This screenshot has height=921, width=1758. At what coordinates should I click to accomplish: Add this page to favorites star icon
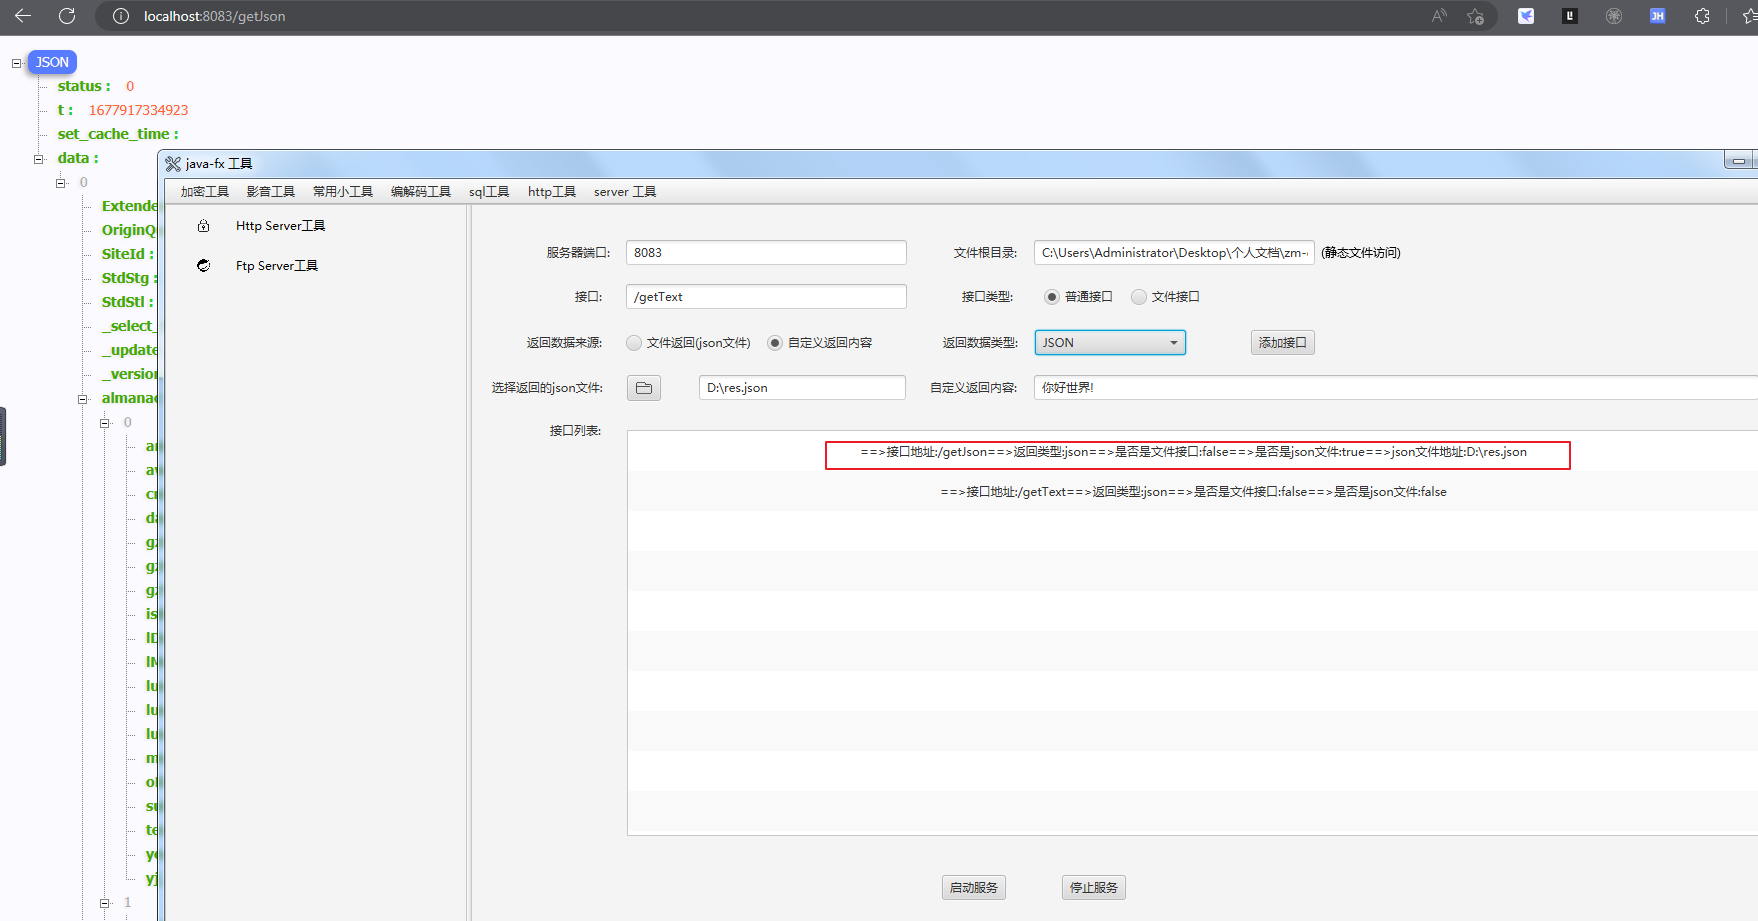[x=1475, y=16]
